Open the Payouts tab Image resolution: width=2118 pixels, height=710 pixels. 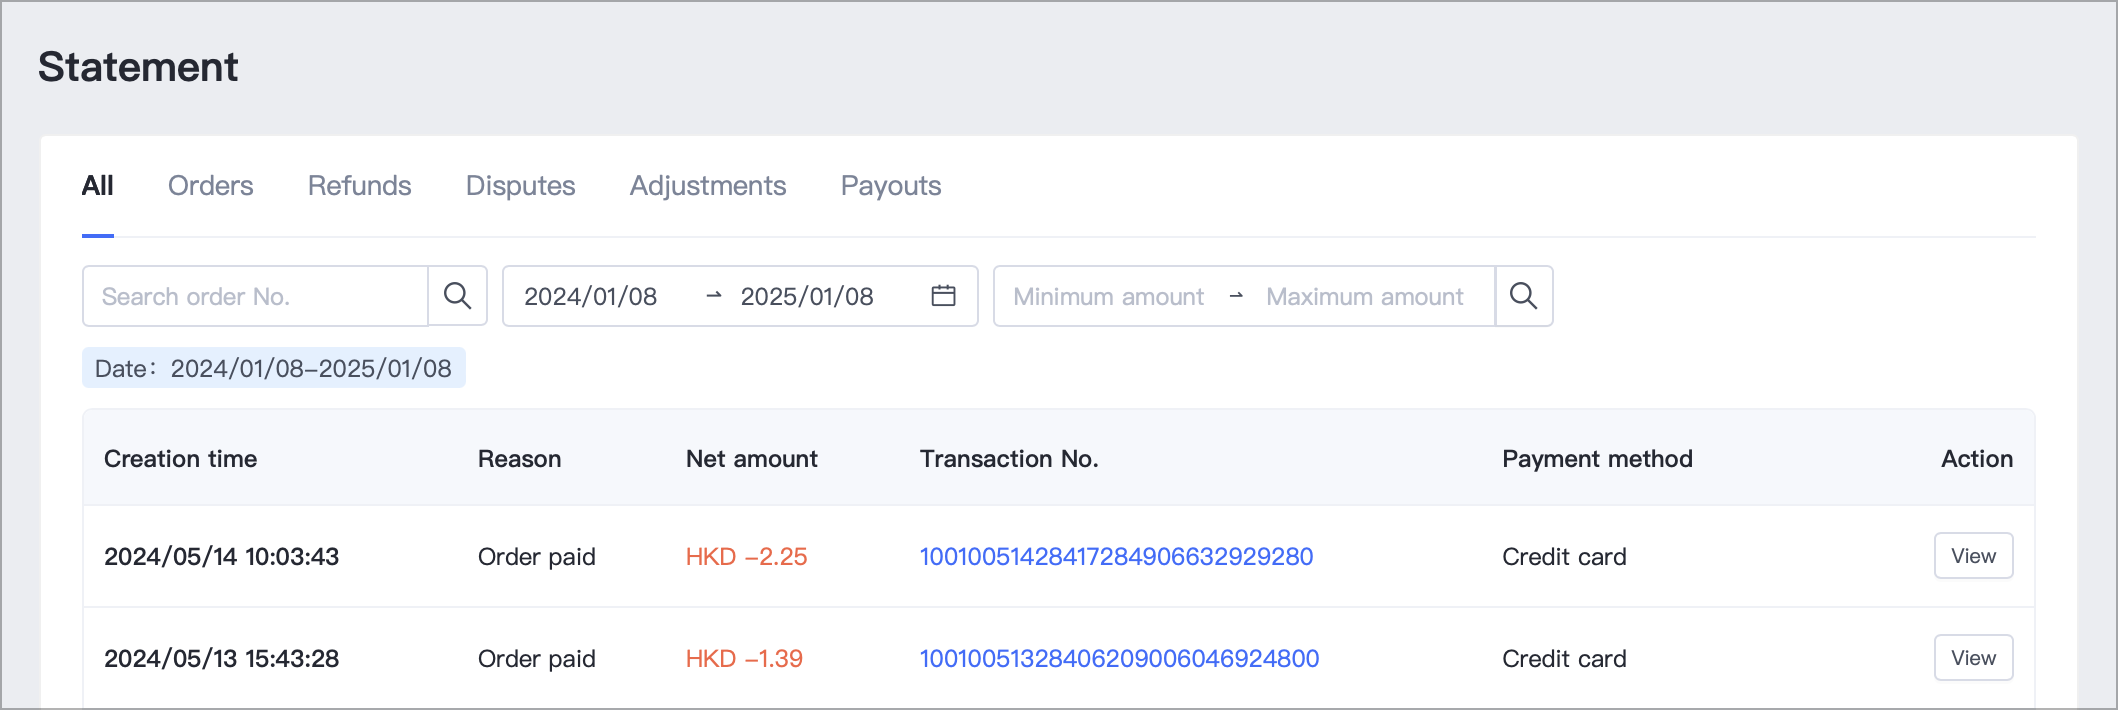tap(890, 186)
